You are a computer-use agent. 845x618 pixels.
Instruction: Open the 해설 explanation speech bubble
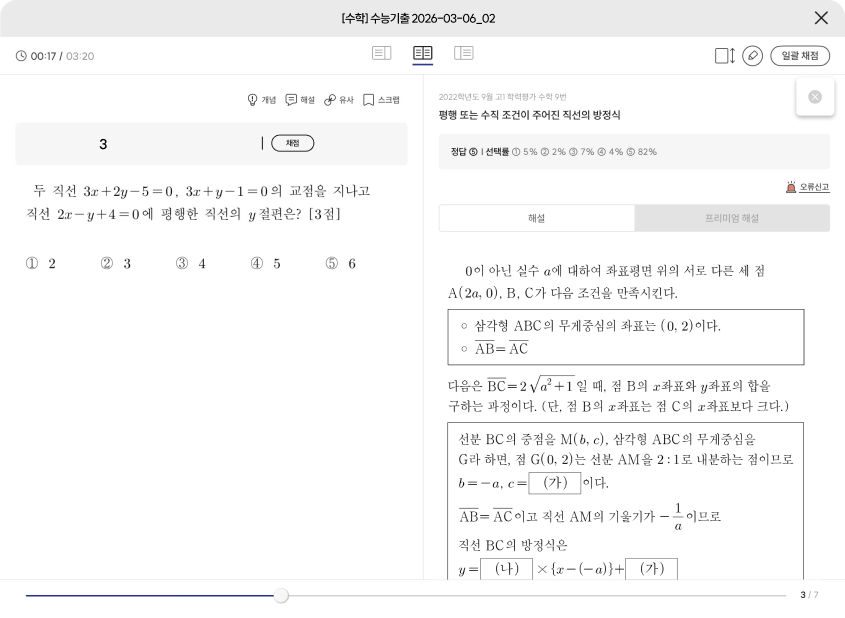pos(300,100)
